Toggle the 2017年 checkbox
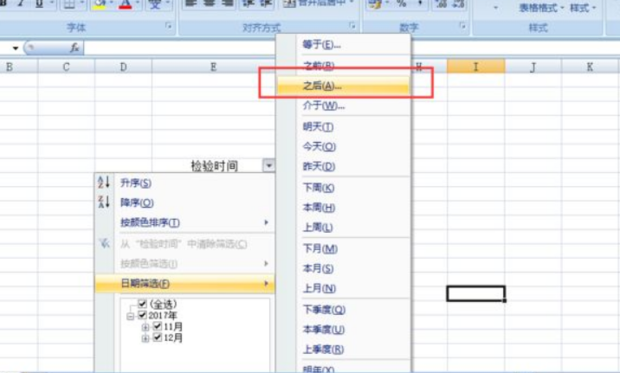The width and height of the screenshot is (620, 373). tap(142, 315)
